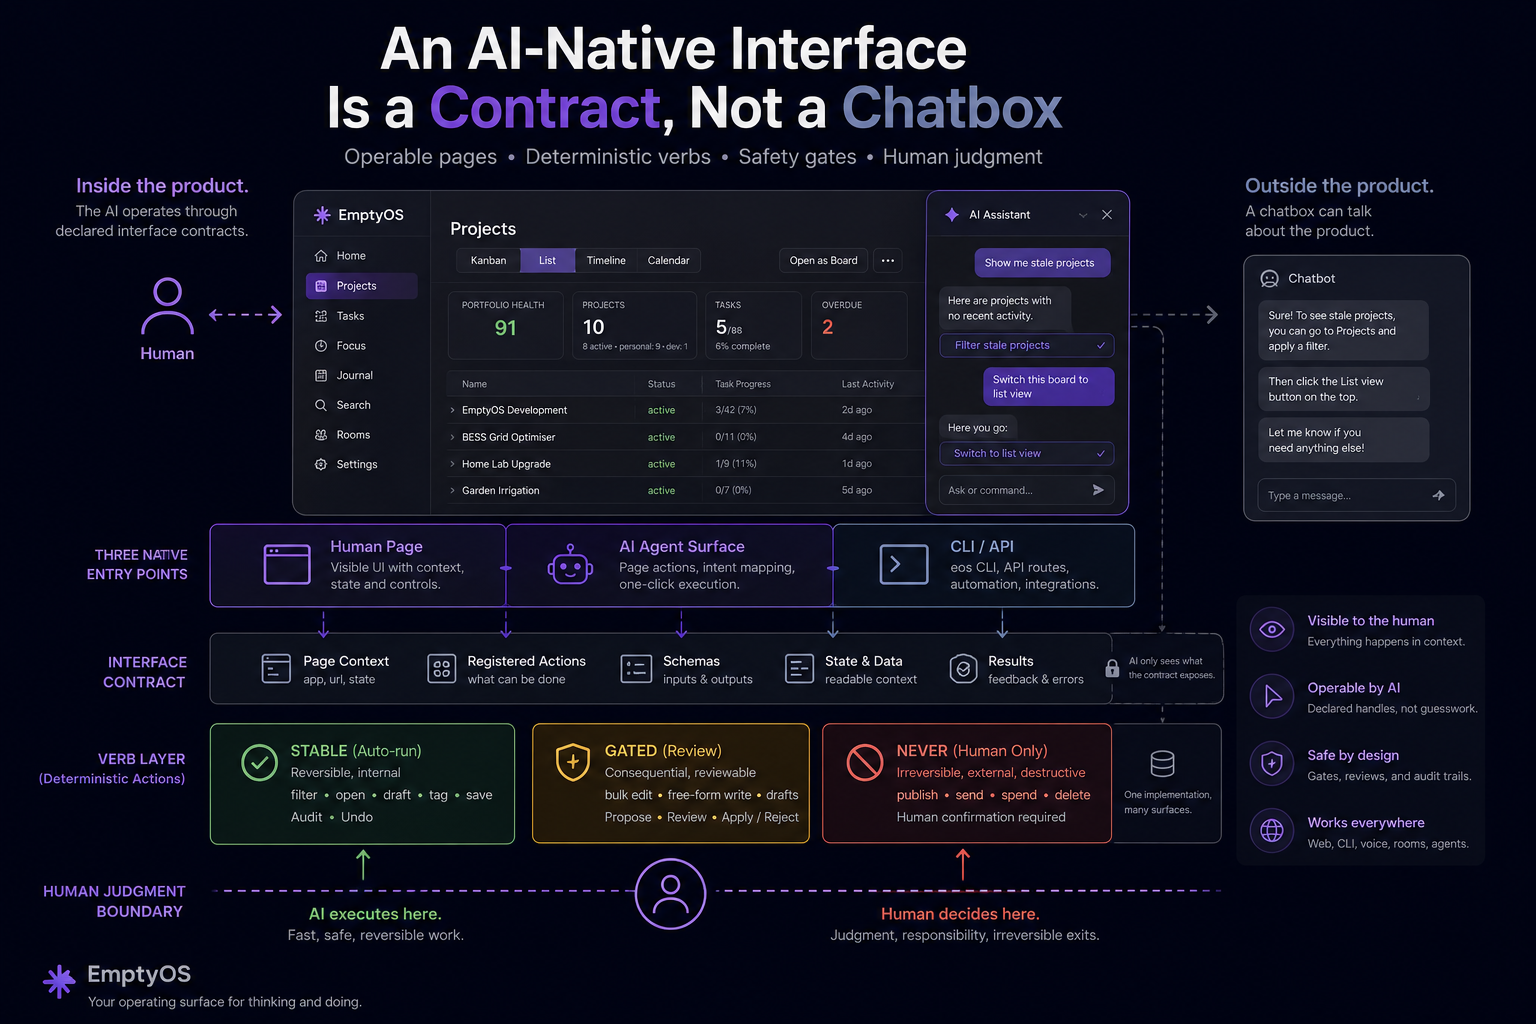1536x1024 pixels.
Task: Switch to the Kanban tab
Action: 489,261
